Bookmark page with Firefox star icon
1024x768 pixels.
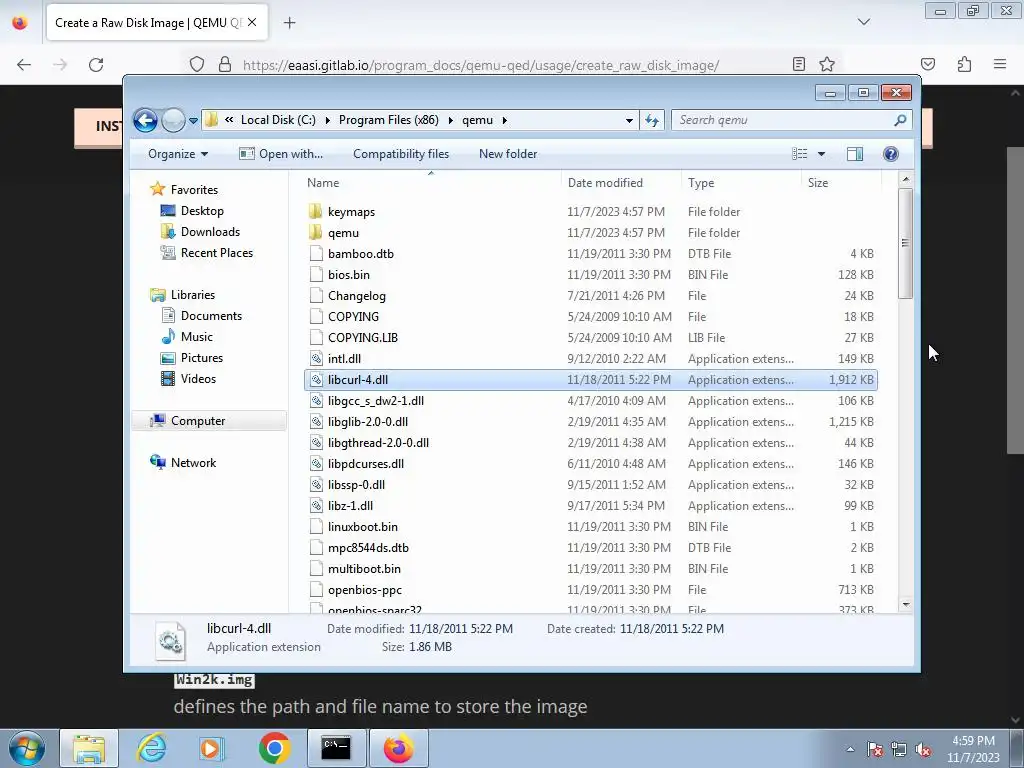pyautogui.click(x=827, y=65)
